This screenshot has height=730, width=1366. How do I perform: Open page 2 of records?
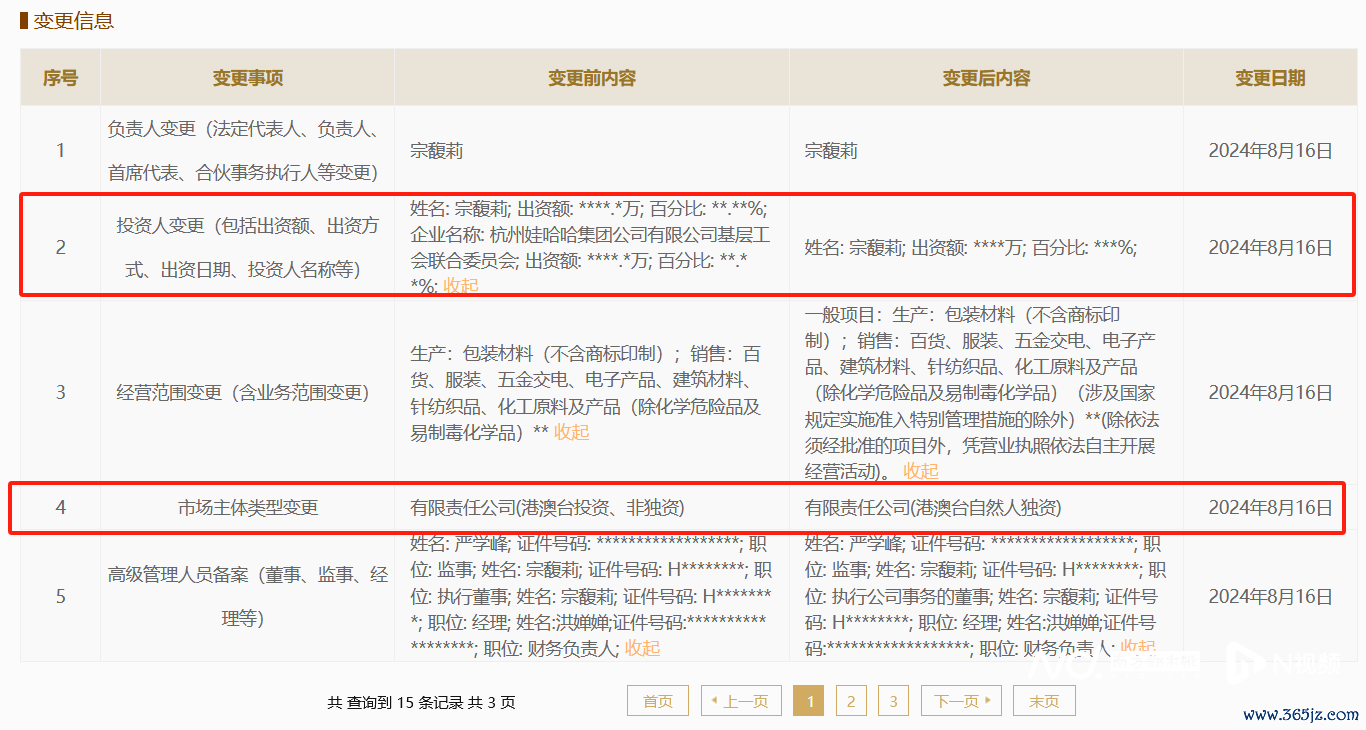[x=851, y=701]
